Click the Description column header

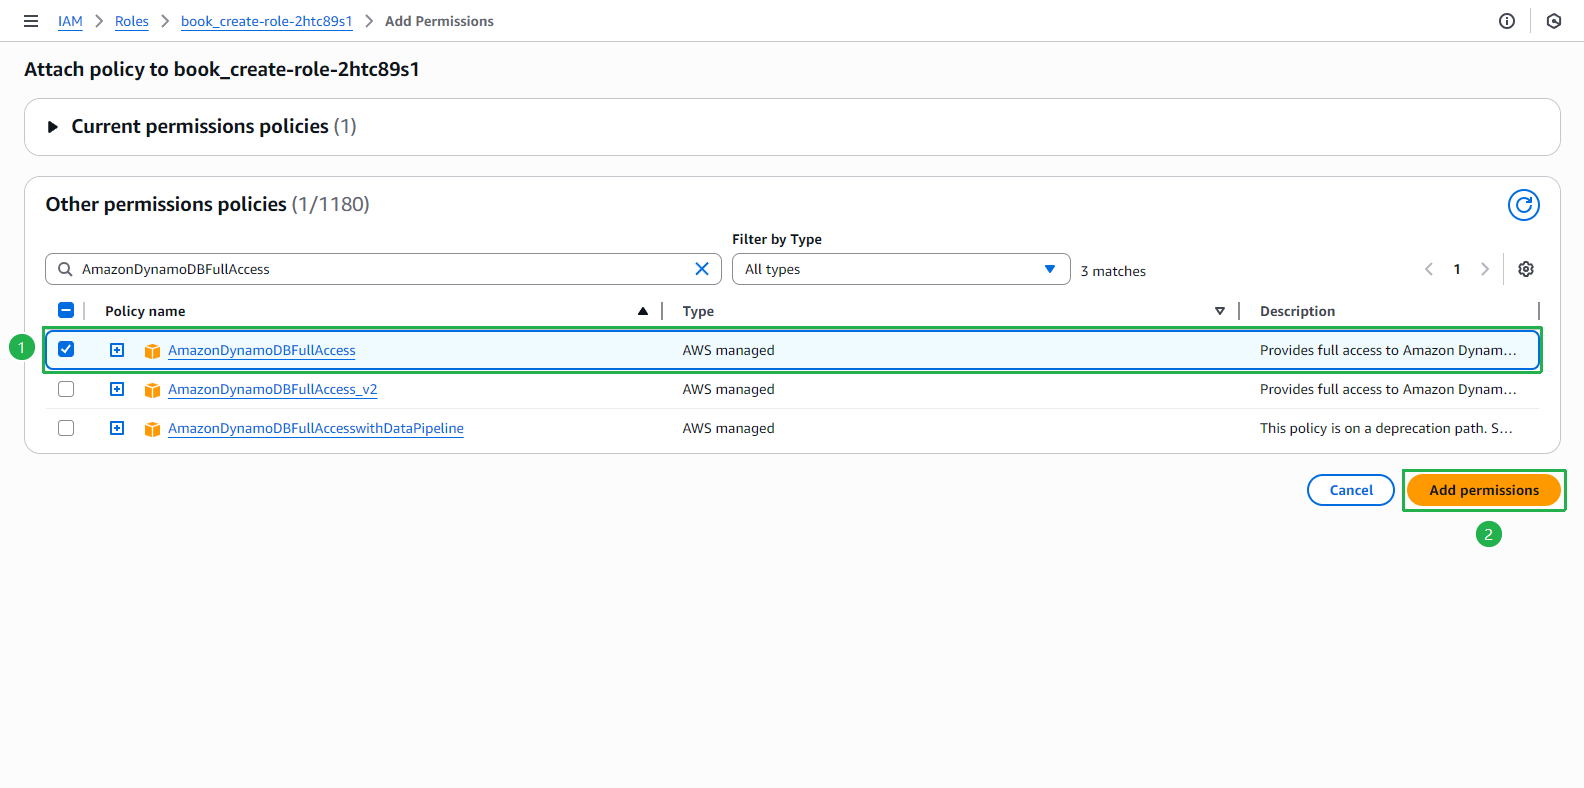click(1297, 311)
